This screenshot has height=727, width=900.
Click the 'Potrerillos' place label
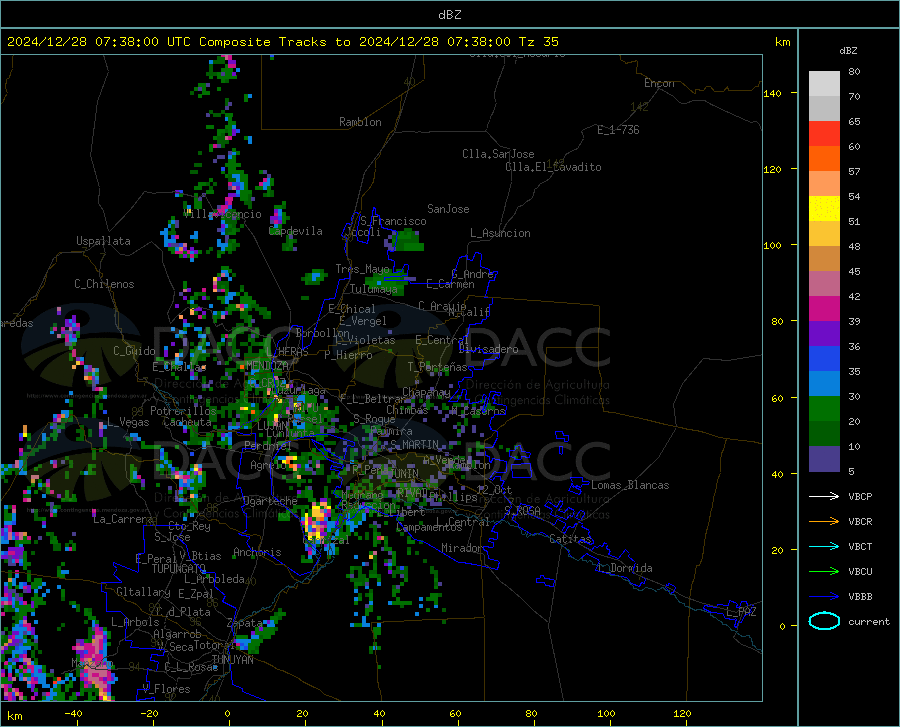pos(183,411)
